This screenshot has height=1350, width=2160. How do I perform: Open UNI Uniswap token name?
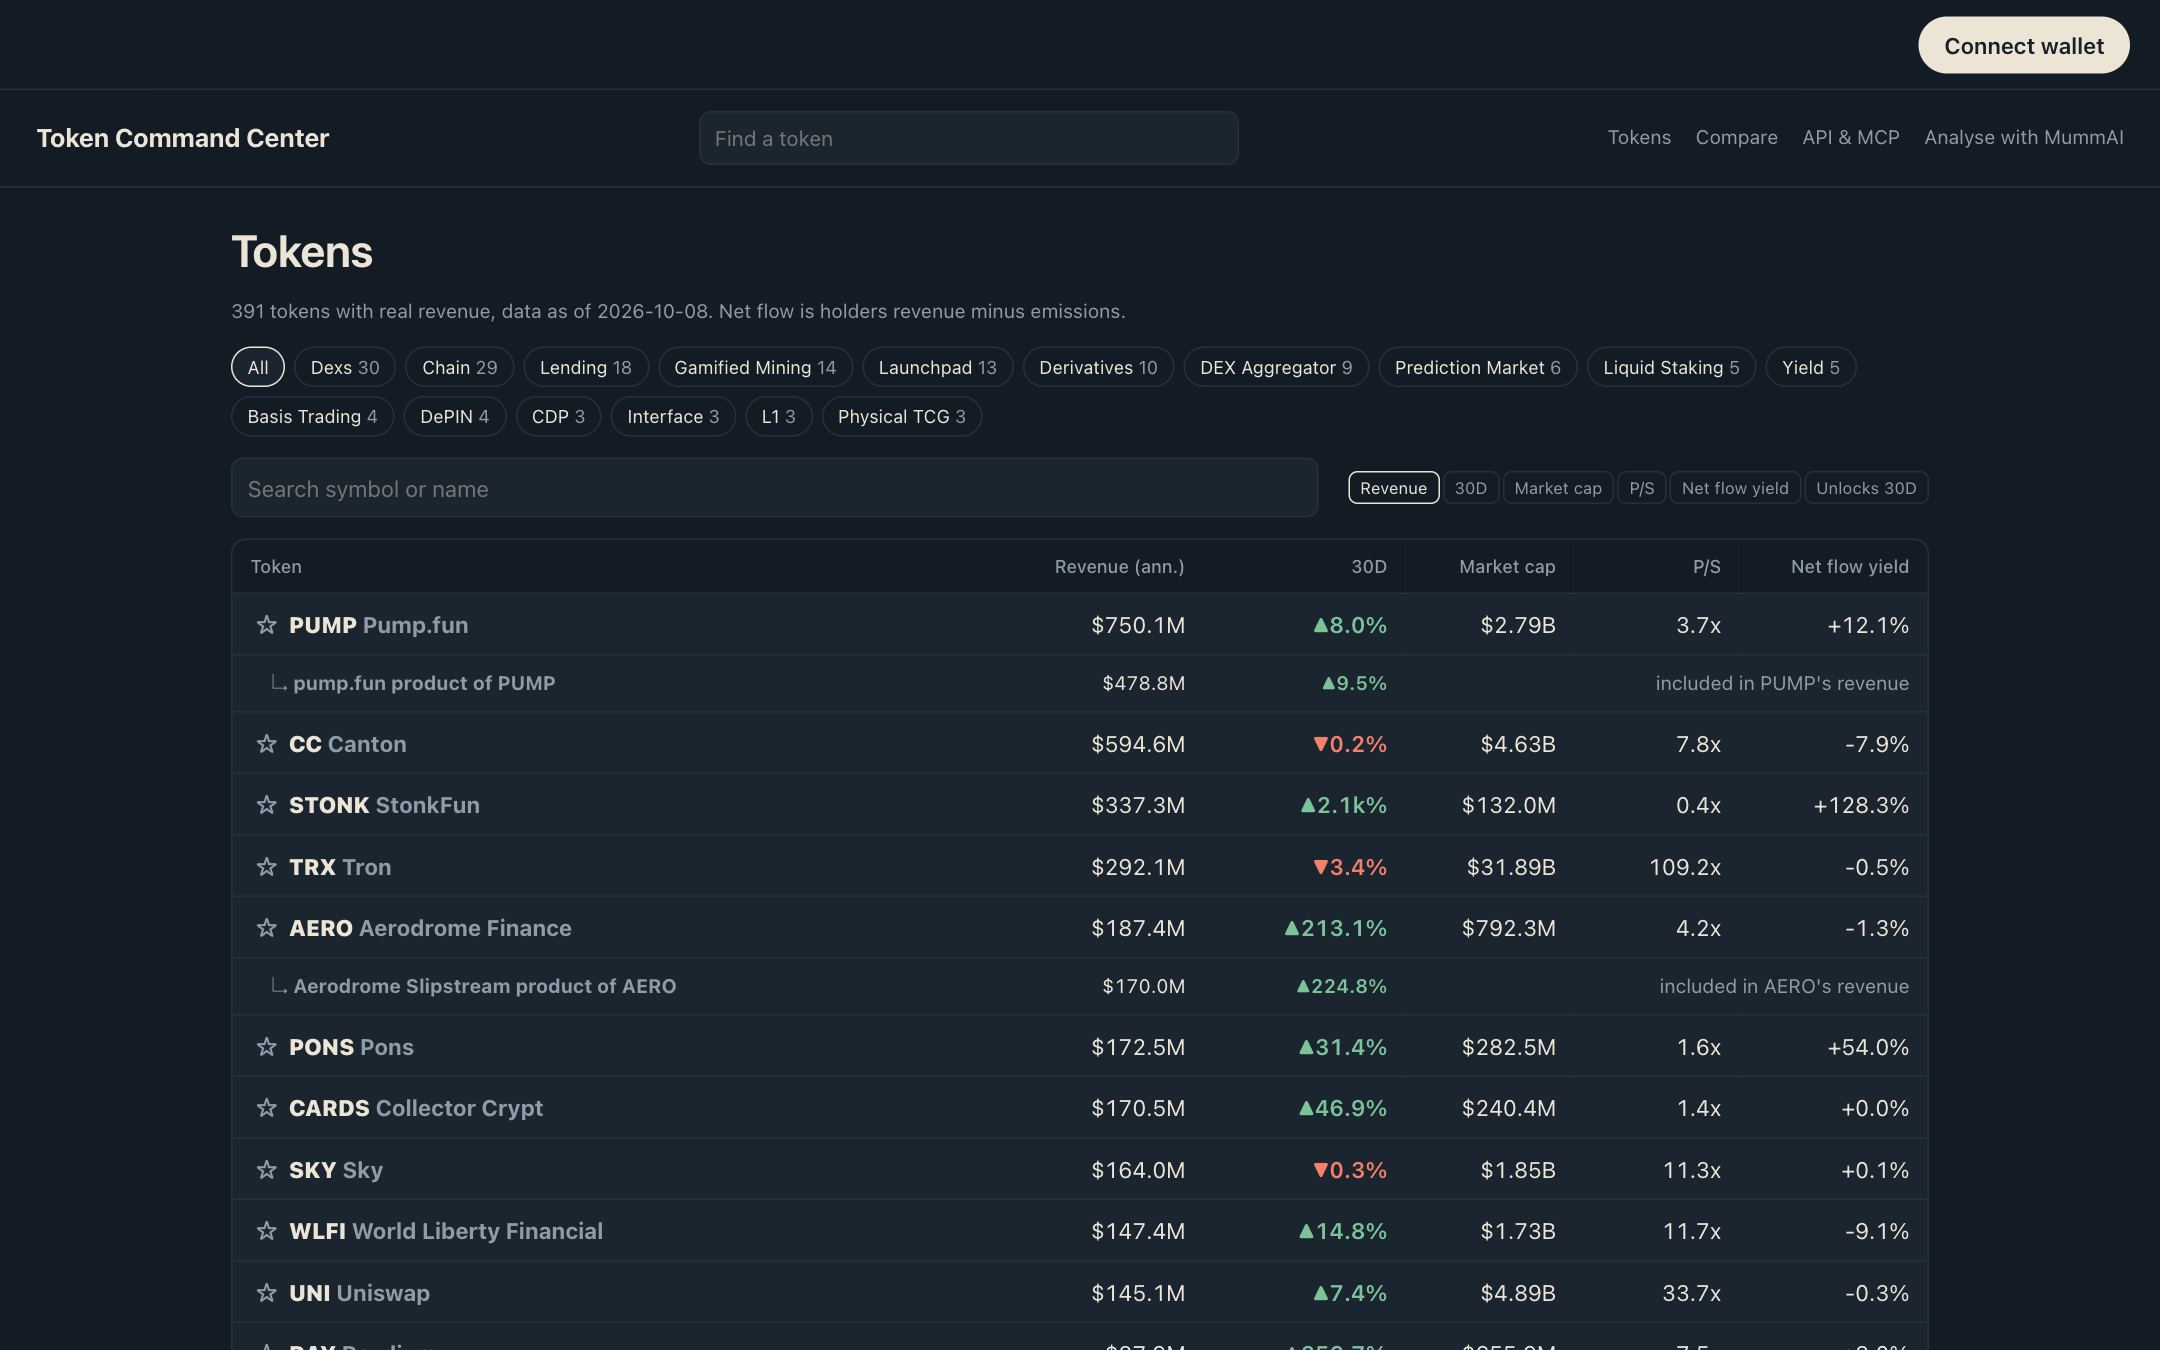coord(359,1293)
